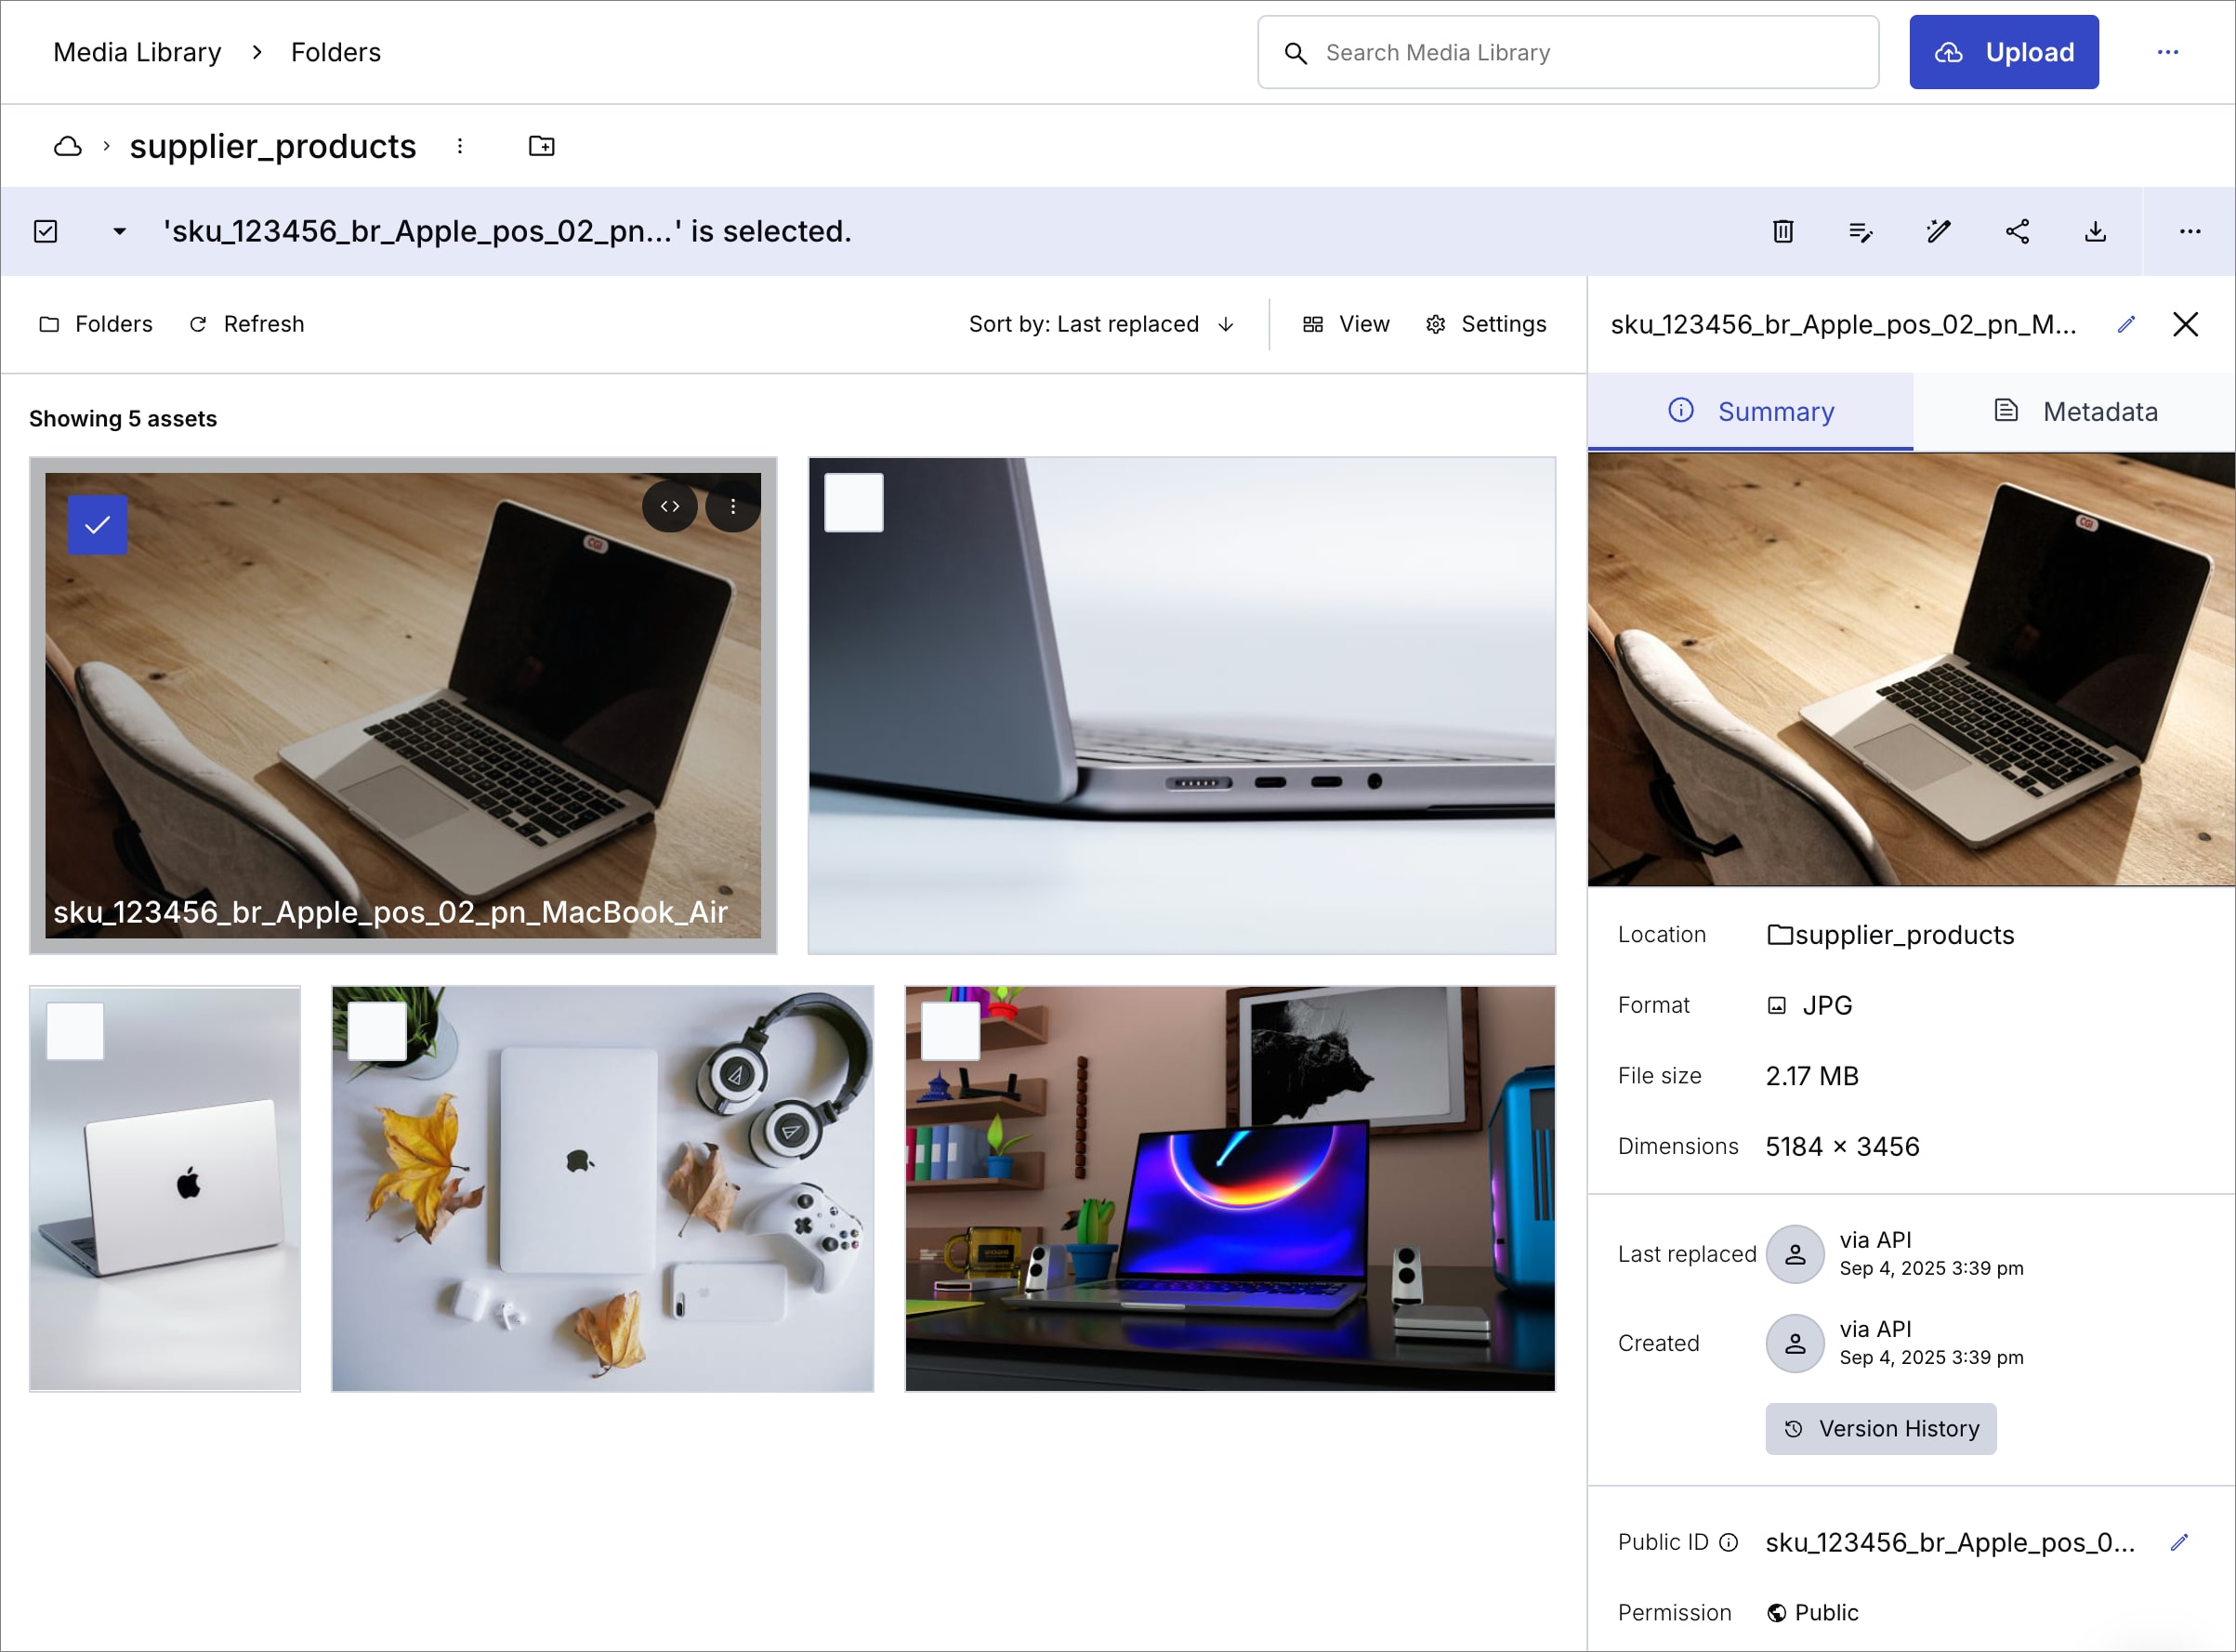The image size is (2236, 1652).
Task: Open supplier_products folder options menu
Action: [459, 146]
